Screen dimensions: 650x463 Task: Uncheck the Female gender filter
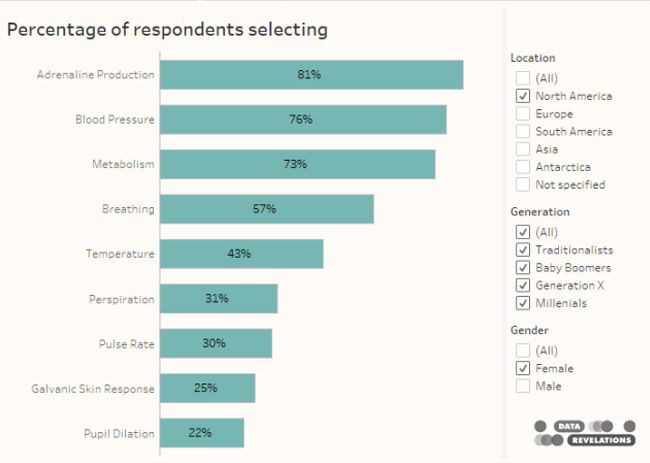coord(522,368)
